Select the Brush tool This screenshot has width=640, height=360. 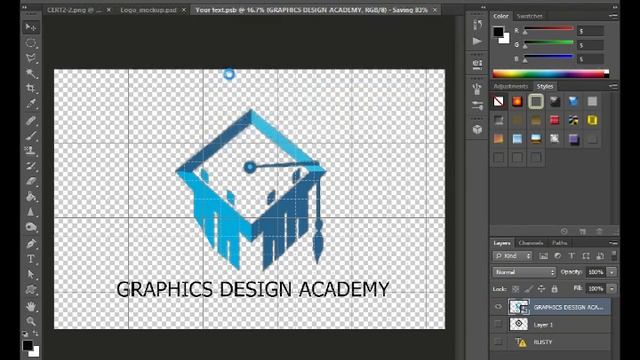click(x=31, y=136)
